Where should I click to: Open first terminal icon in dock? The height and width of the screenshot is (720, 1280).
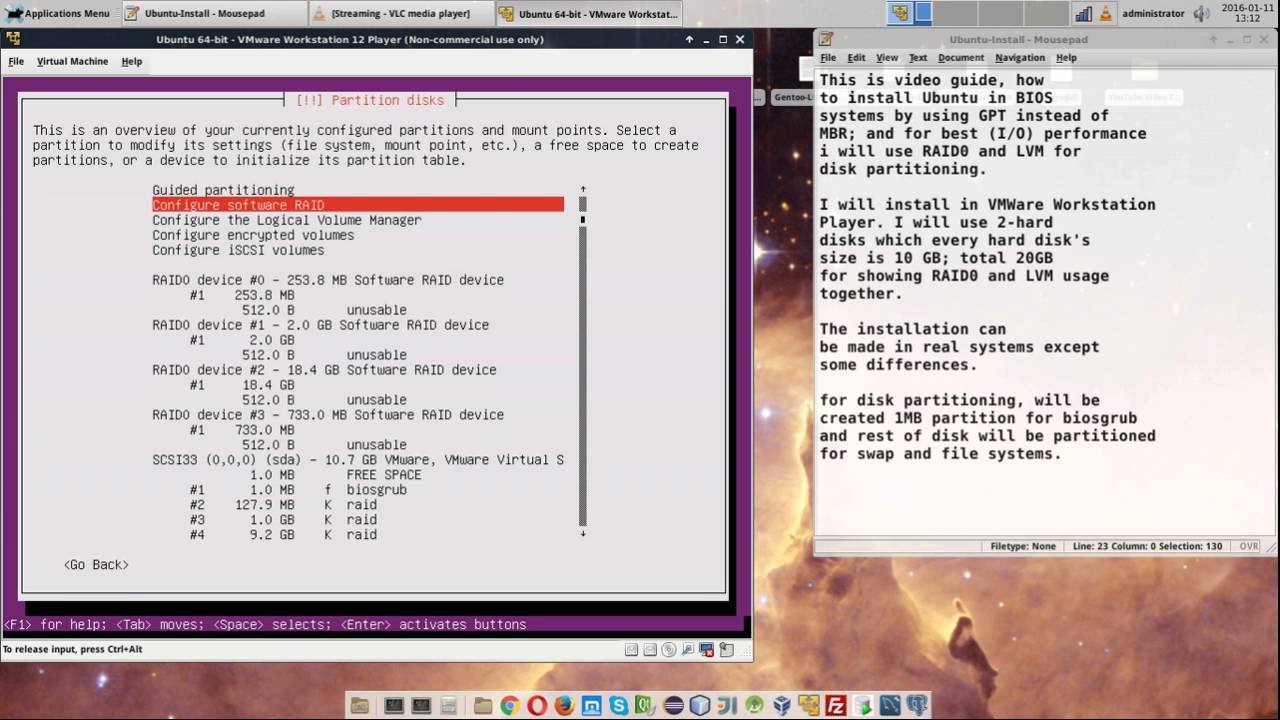(x=394, y=705)
